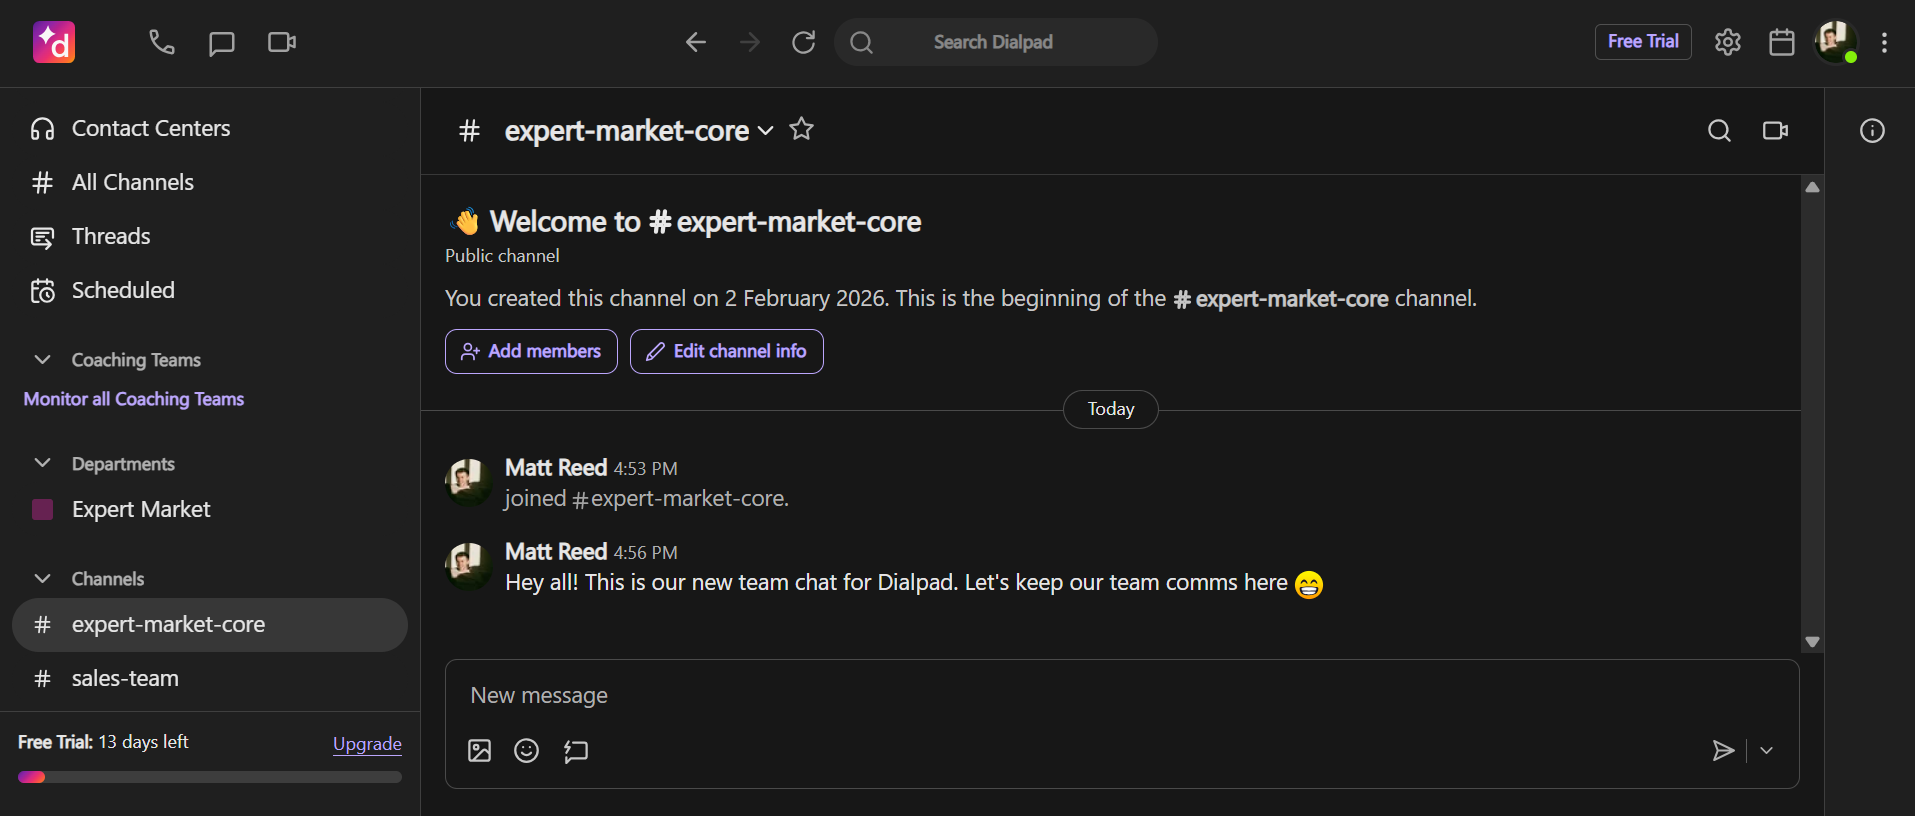This screenshot has width=1915, height=816.
Task: Search within the expert-market-core channel
Action: 1718,131
